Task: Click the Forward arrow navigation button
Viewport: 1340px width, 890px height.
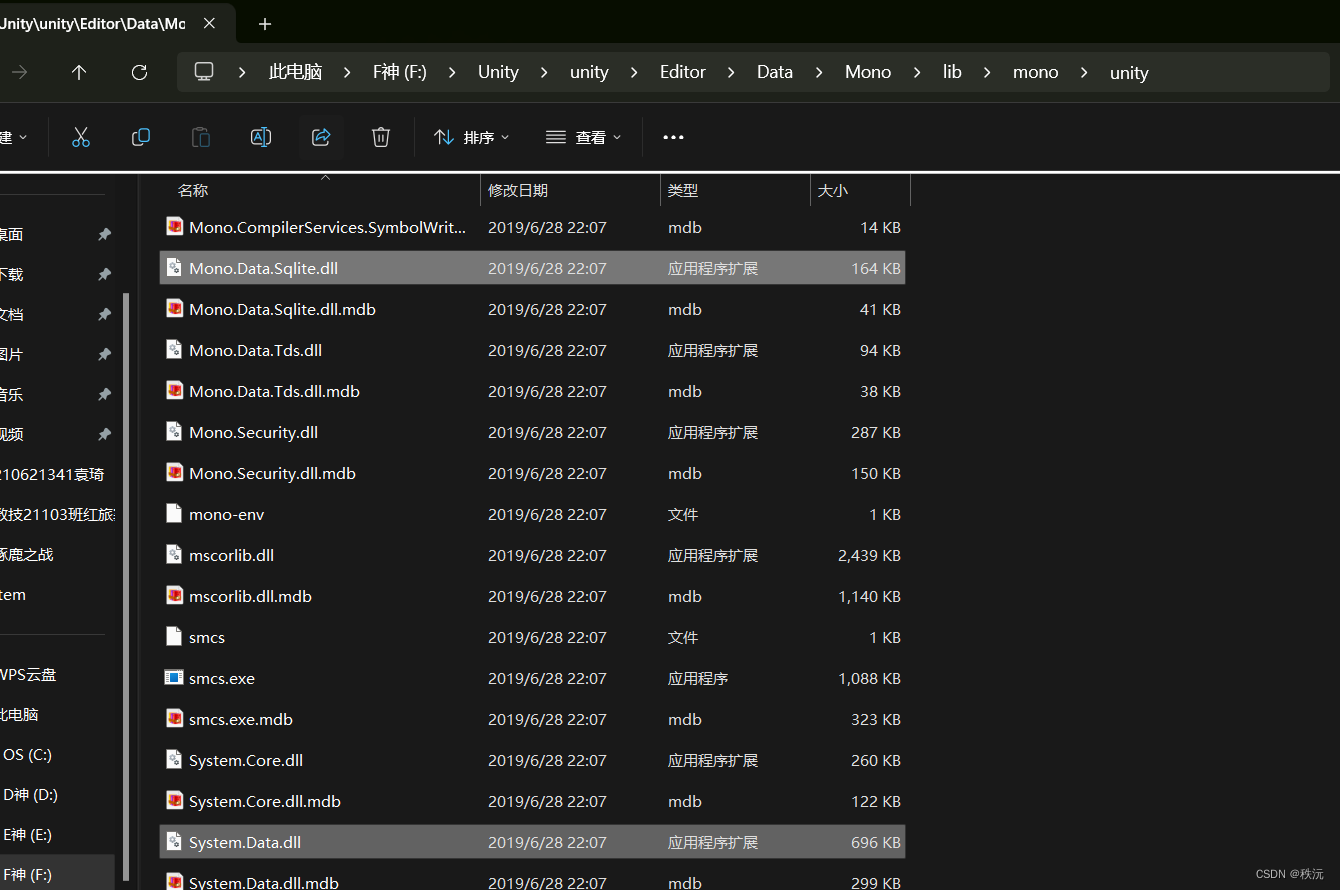Action: click(x=19, y=72)
